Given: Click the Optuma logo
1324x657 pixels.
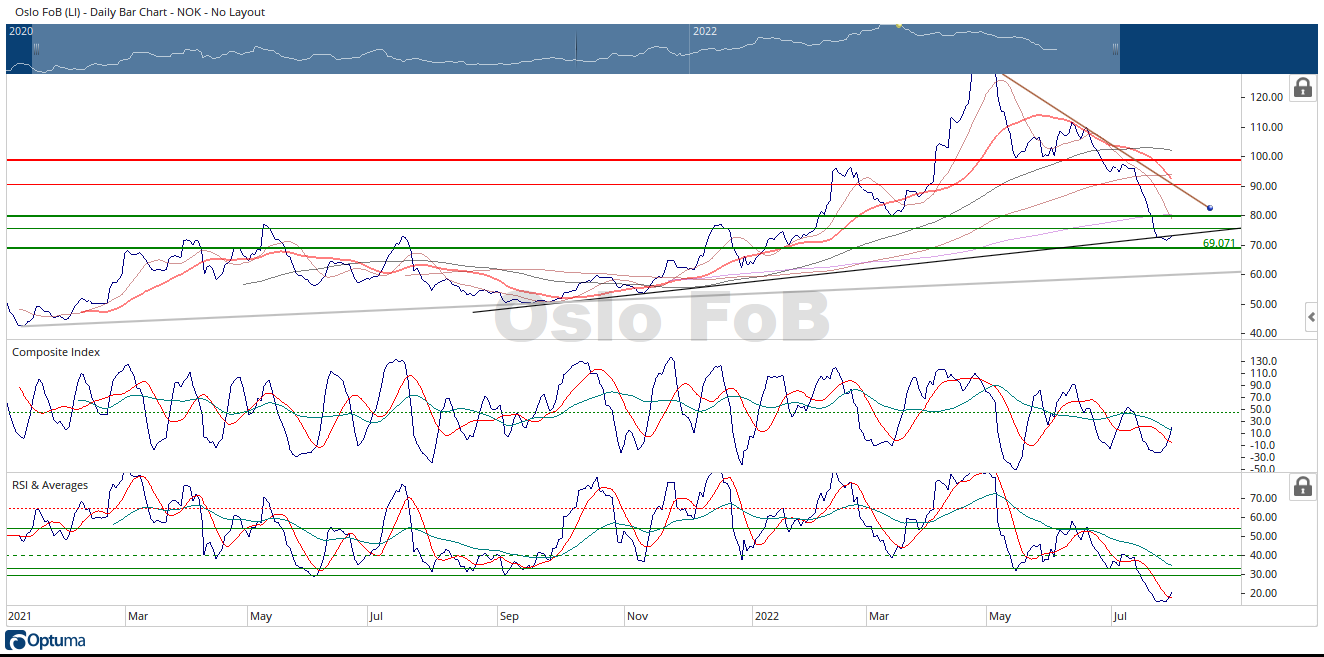Looking at the screenshot, I should tap(46, 640).
